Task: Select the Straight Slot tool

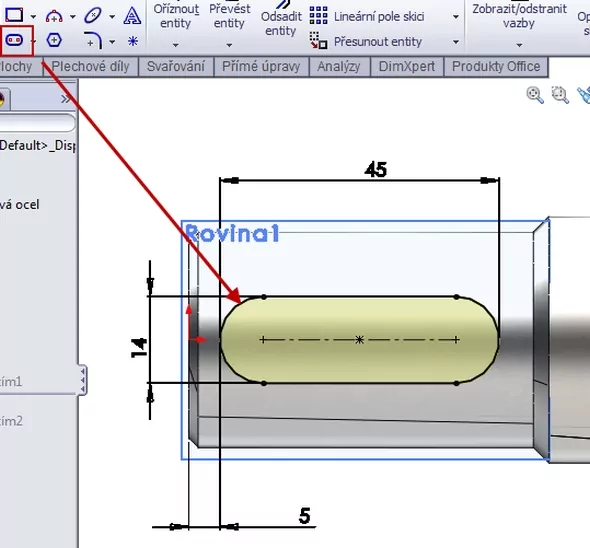Action: (14, 40)
